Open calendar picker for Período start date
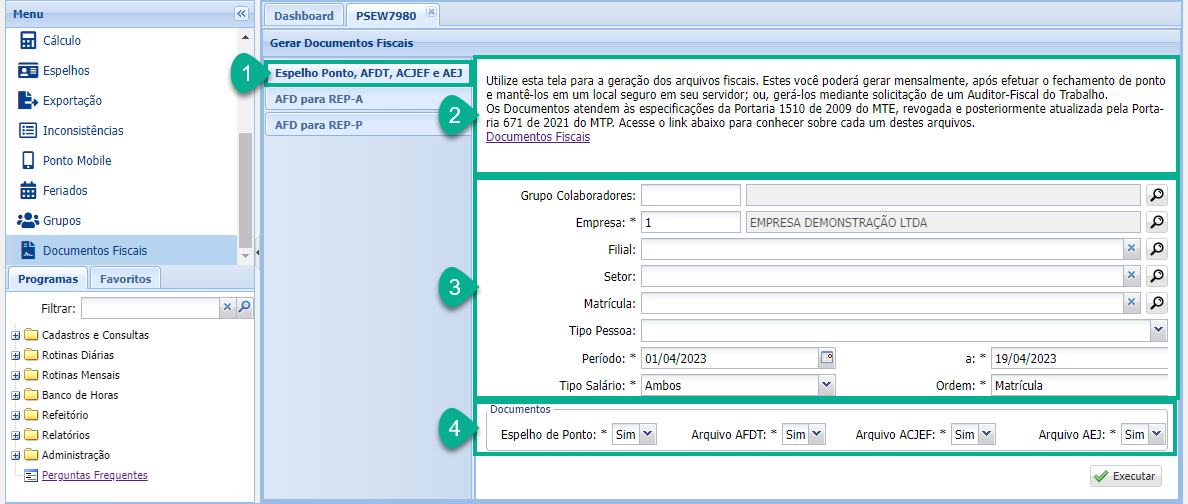 (827, 357)
